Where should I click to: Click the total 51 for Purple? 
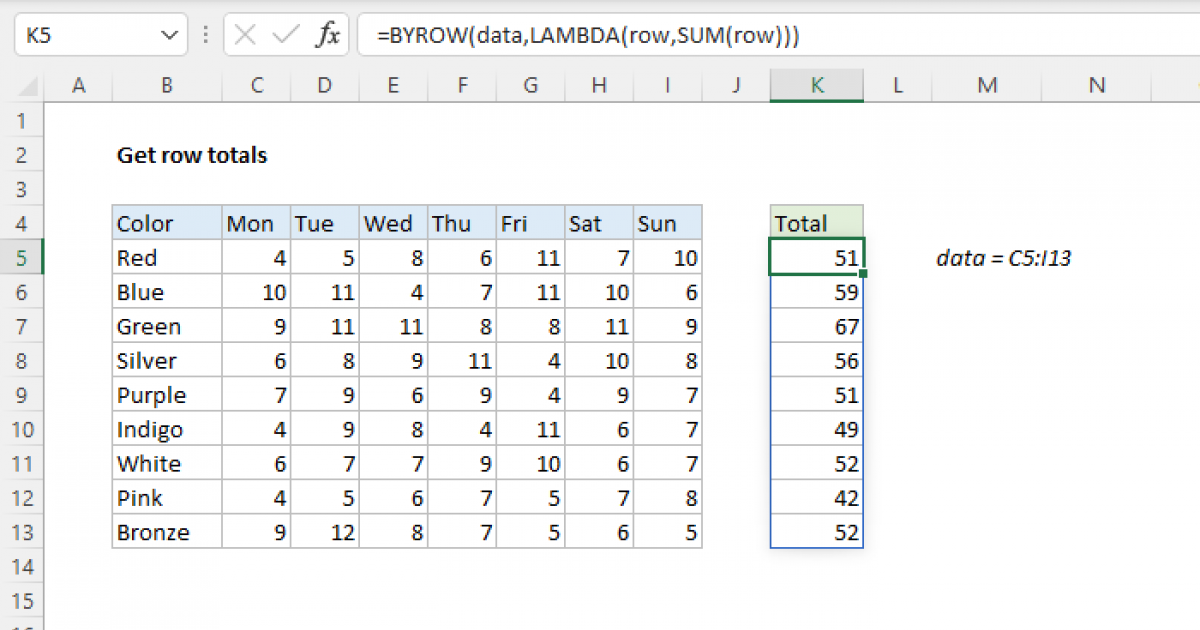tap(817, 395)
